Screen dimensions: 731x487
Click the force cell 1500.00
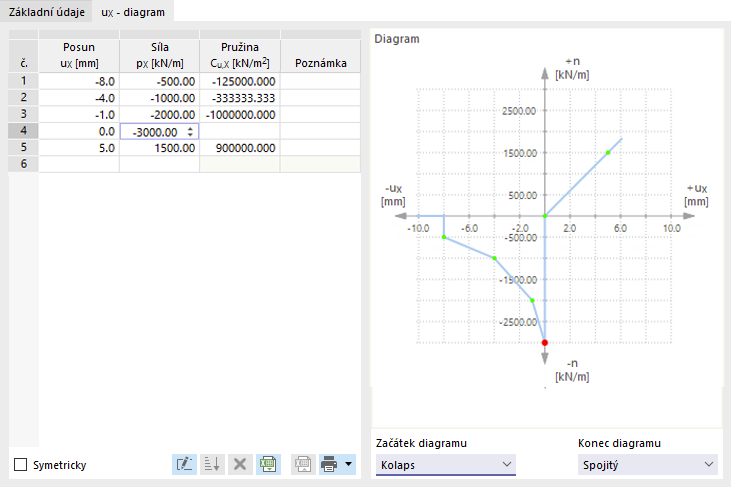(159, 148)
